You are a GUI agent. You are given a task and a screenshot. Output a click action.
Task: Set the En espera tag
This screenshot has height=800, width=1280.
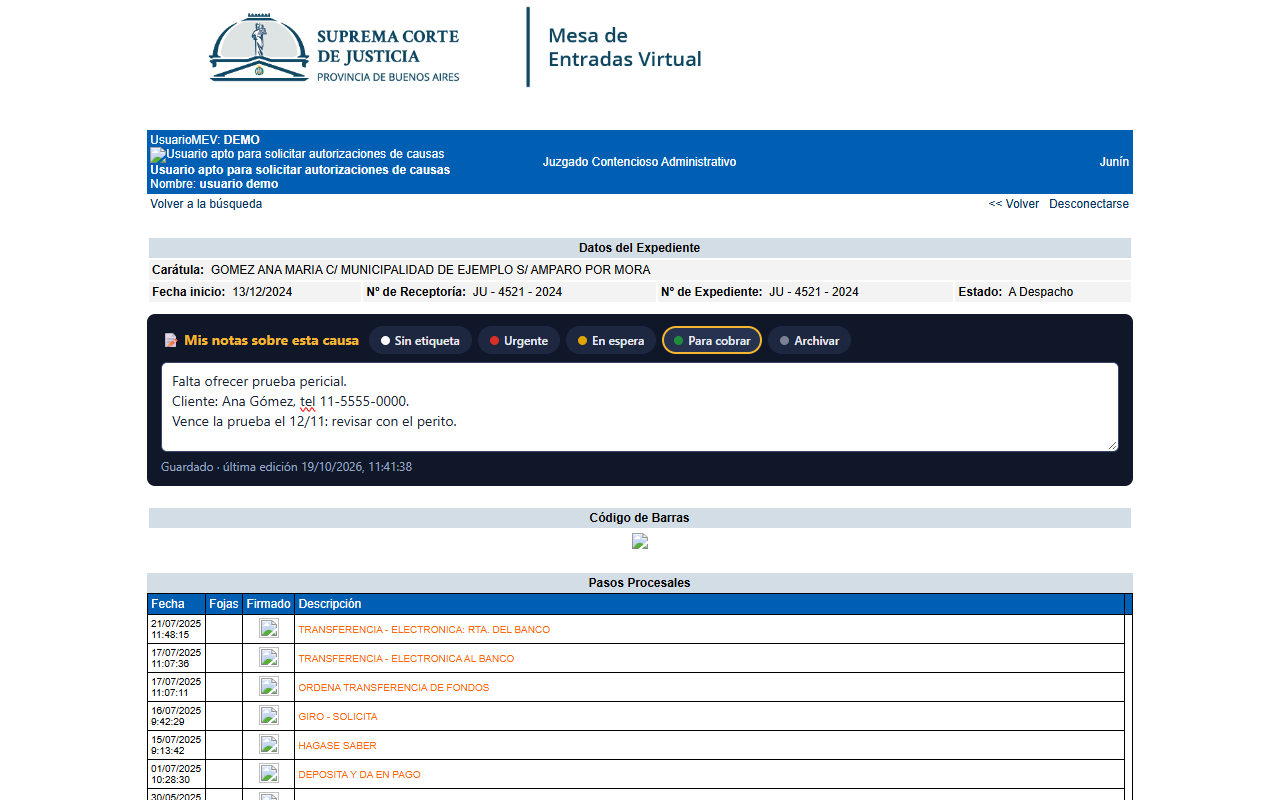[x=611, y=341]
